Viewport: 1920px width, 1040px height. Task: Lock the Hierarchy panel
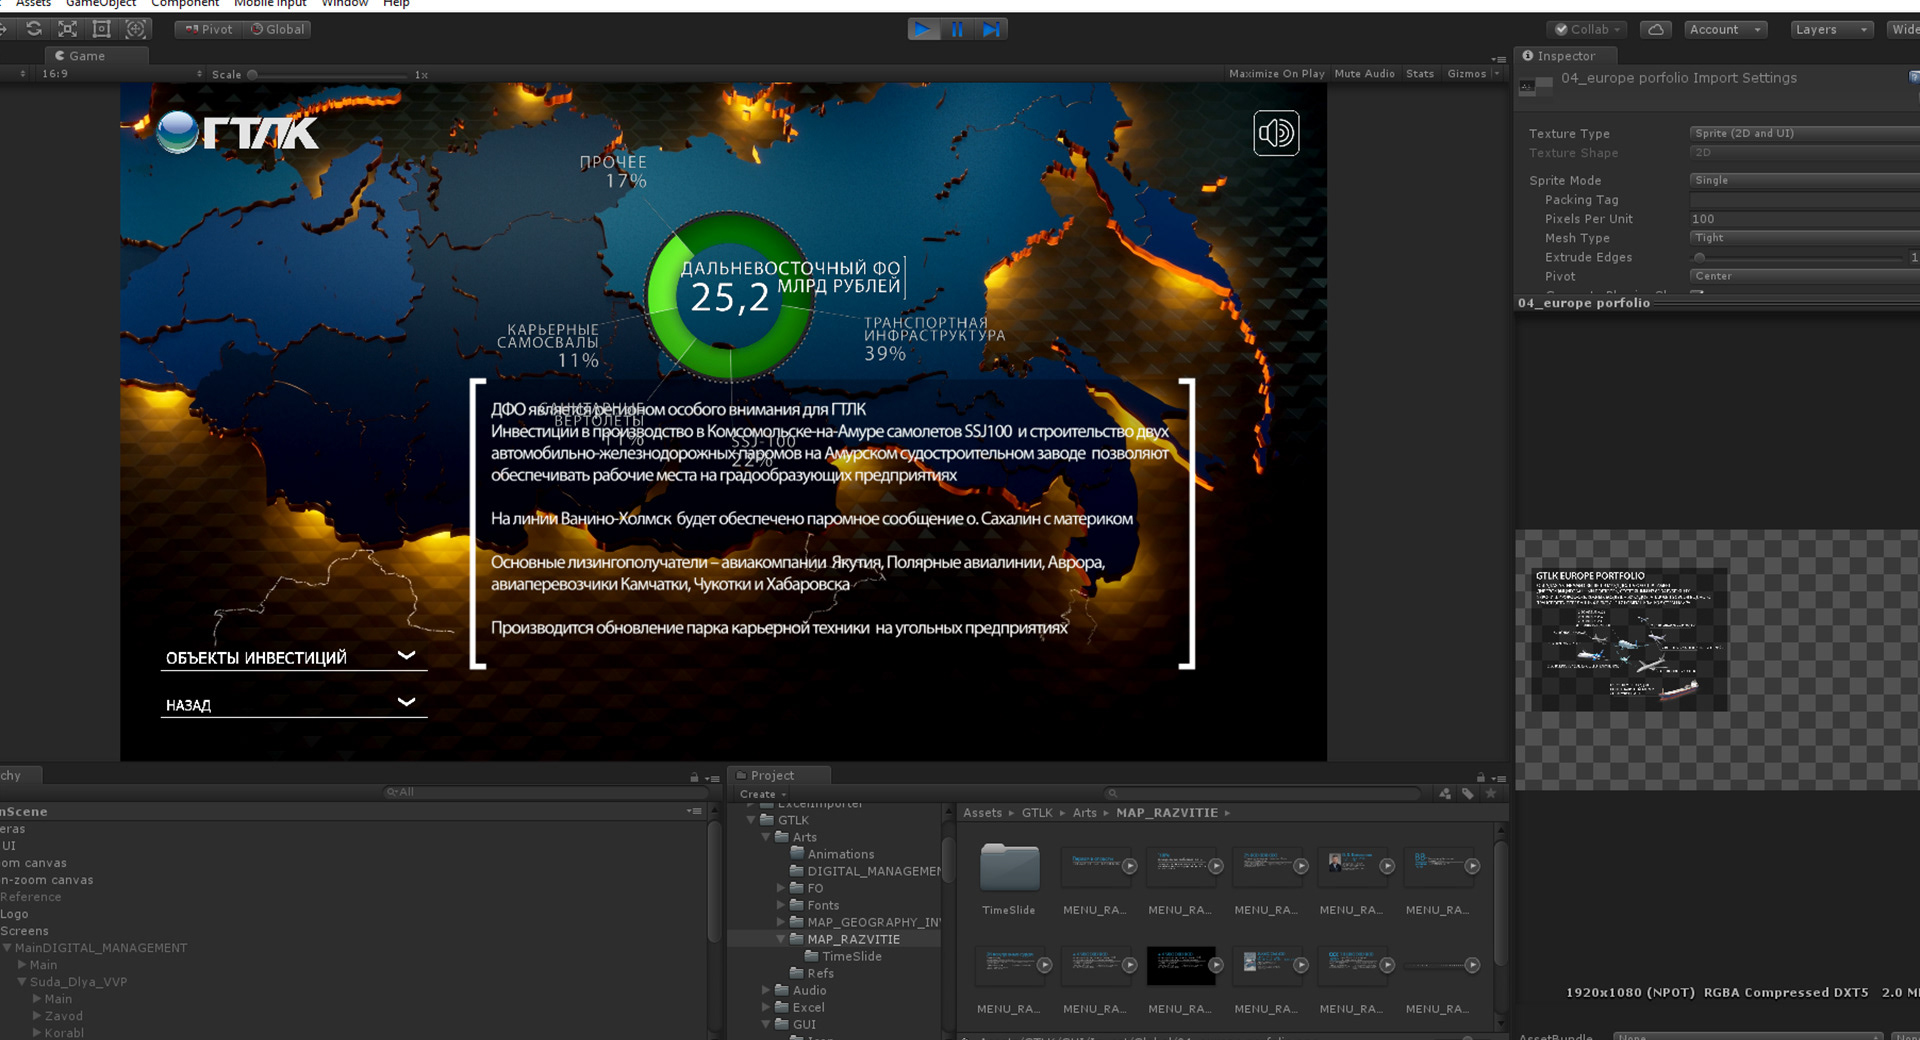(x=694, y=777)
